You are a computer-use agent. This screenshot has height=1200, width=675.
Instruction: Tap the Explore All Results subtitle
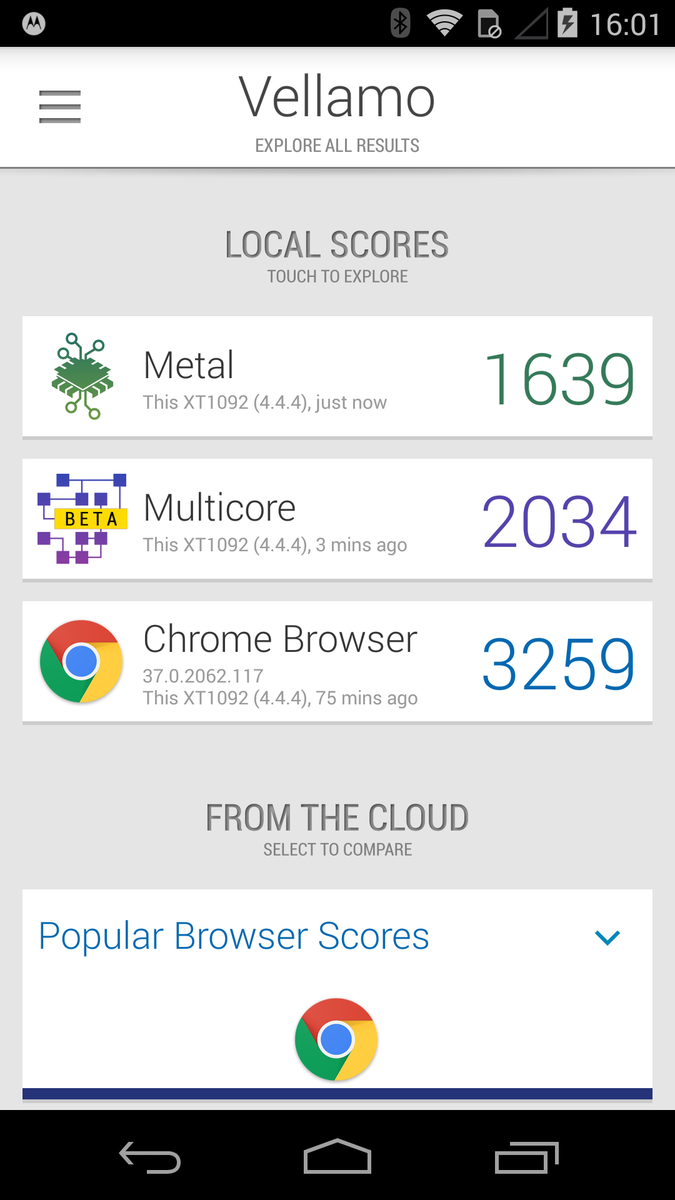(x=337, y=146)
